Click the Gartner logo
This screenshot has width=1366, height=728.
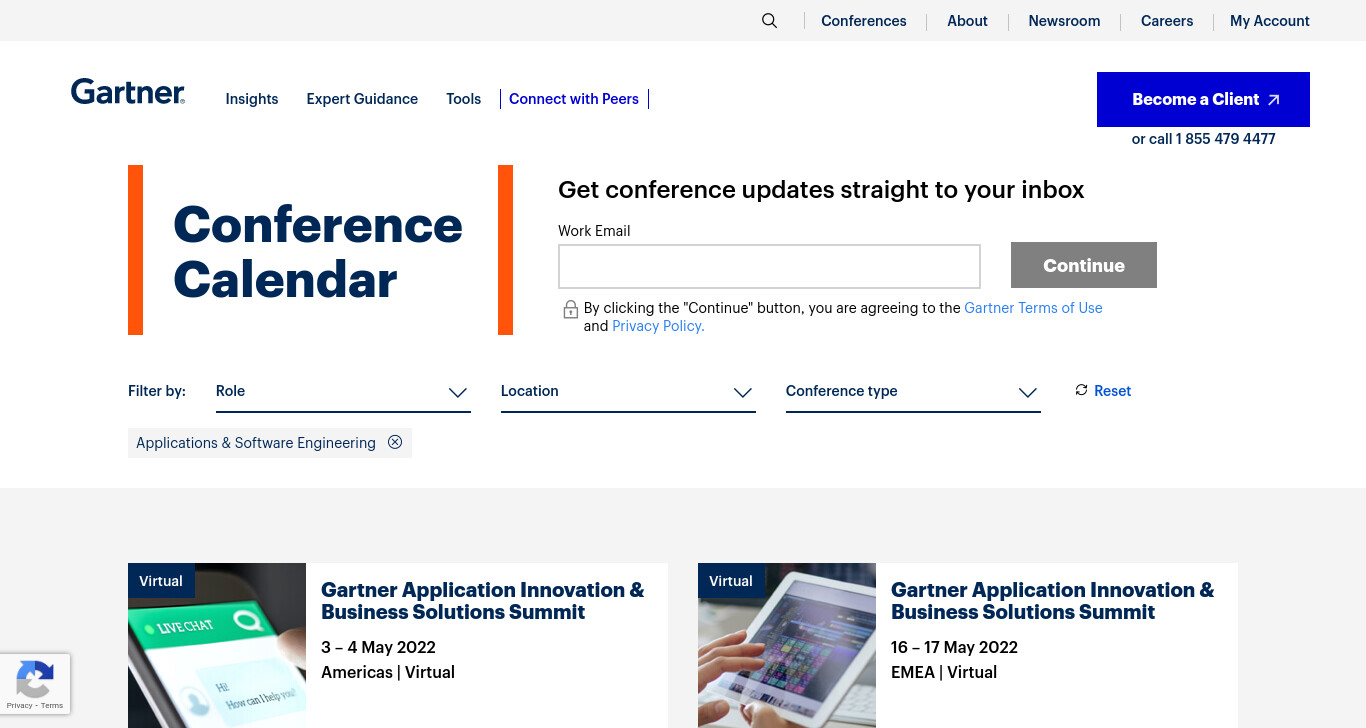point(128,93)
